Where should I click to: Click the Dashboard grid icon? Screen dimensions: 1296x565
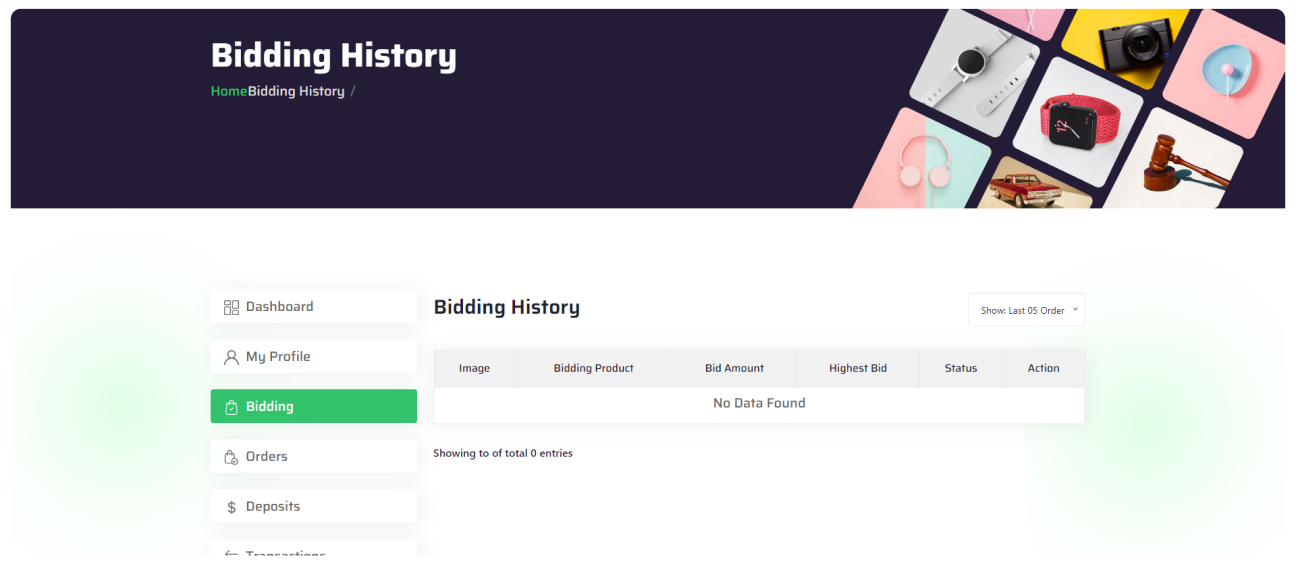[x=231, y=307]
